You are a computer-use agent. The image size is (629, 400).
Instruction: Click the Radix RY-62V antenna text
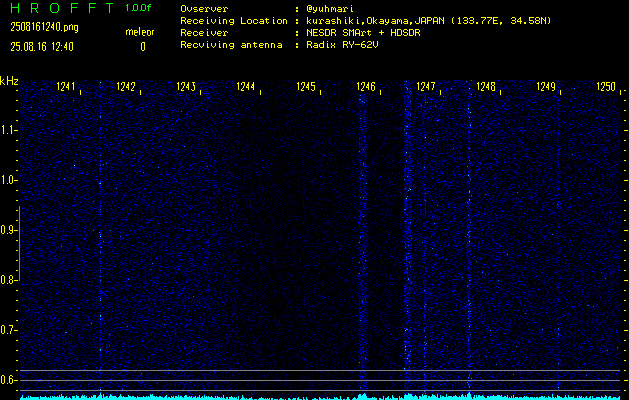tap(342, 45)
